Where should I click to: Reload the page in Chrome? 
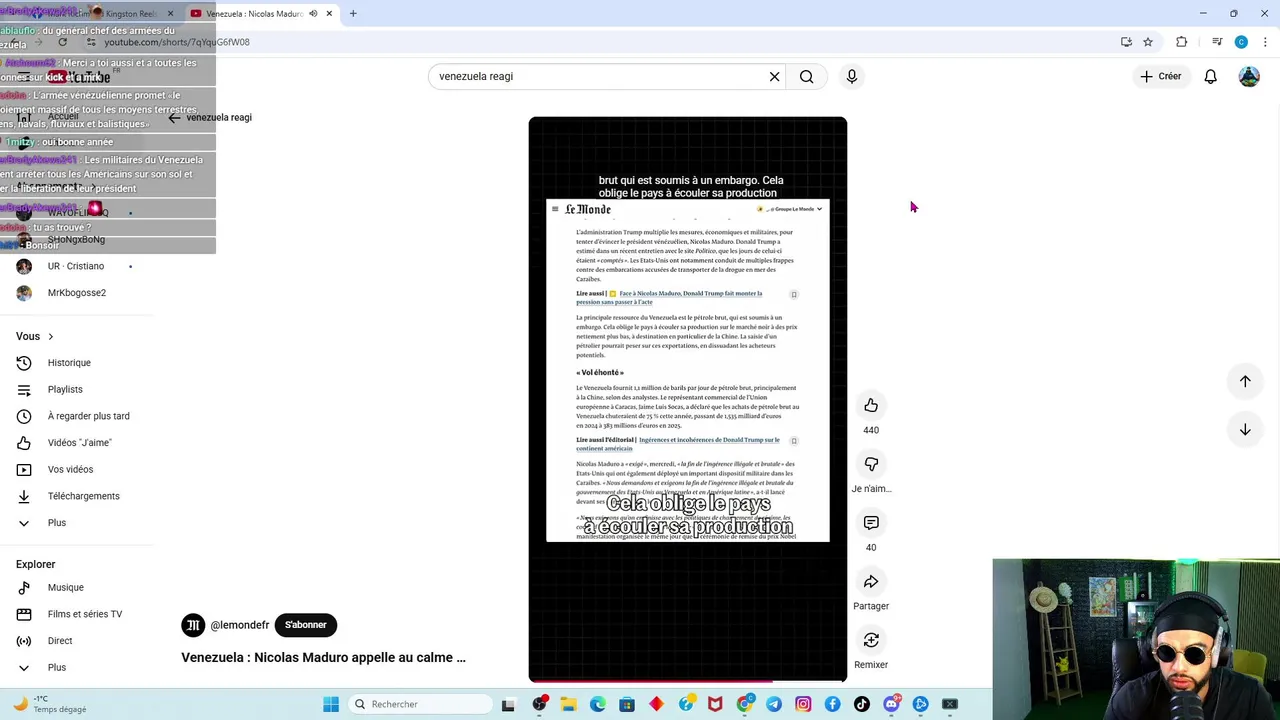click(x=63, y=42)
